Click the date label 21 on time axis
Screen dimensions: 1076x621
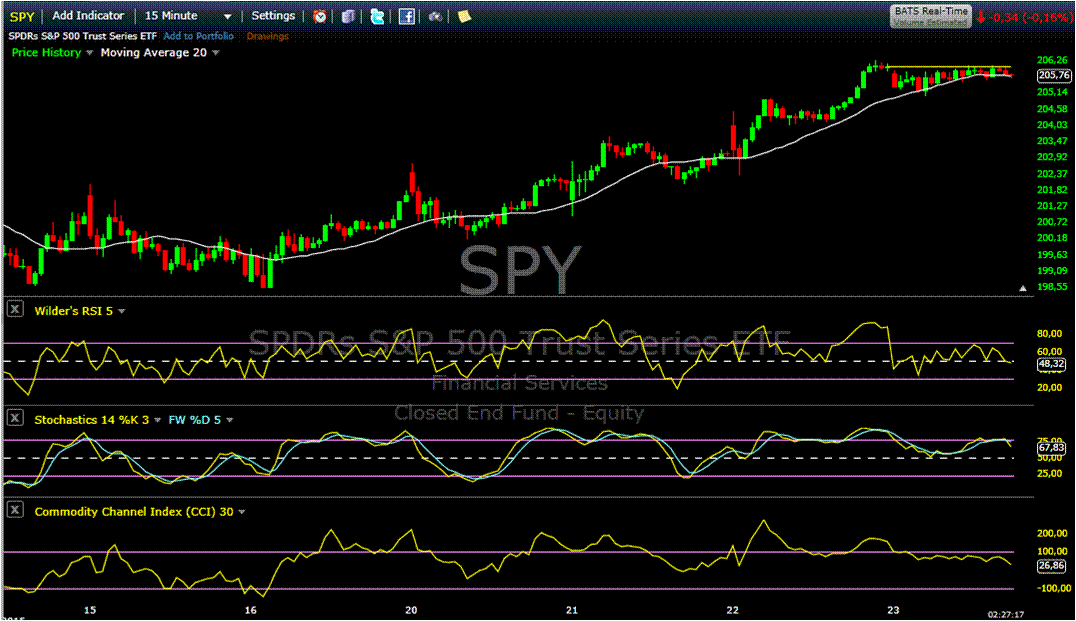pyautogui.click(x=572, y=609)
